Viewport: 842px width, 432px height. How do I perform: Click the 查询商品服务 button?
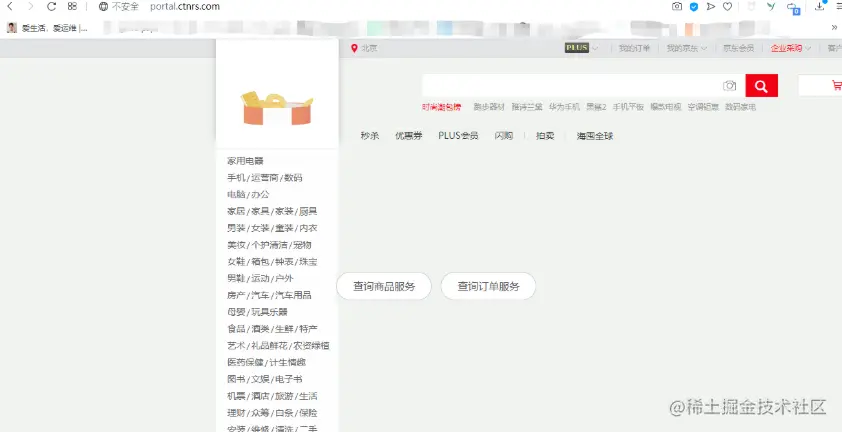pyautogui.click(x=384, y=286)
